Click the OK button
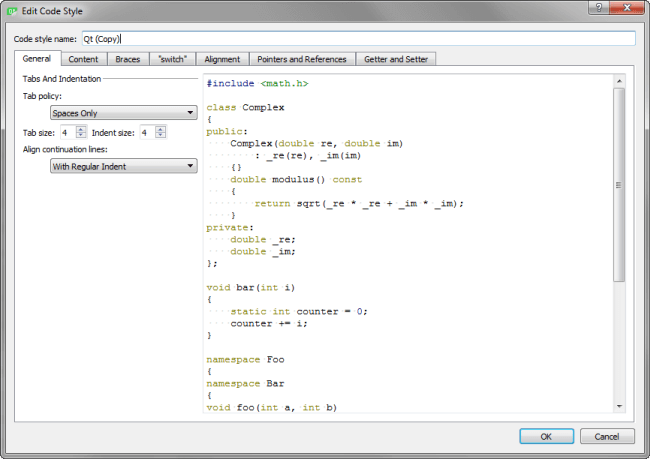The image size is (650, 459). pyautogui.click(x=546, y=436)
